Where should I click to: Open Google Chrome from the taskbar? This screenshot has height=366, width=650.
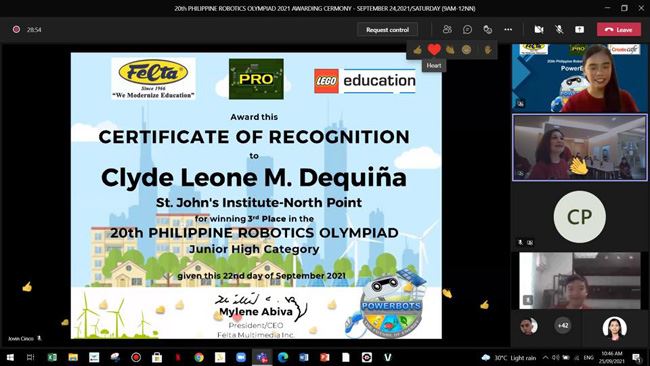coord(199,357)
